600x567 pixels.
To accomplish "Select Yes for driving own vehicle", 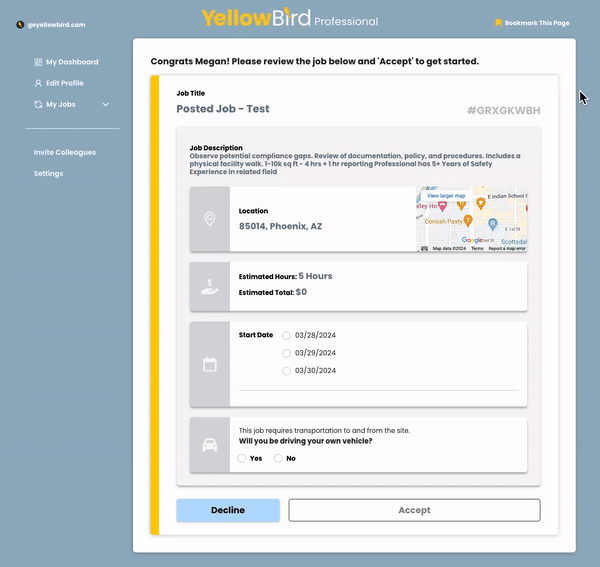I will click(x=242, y=458).
